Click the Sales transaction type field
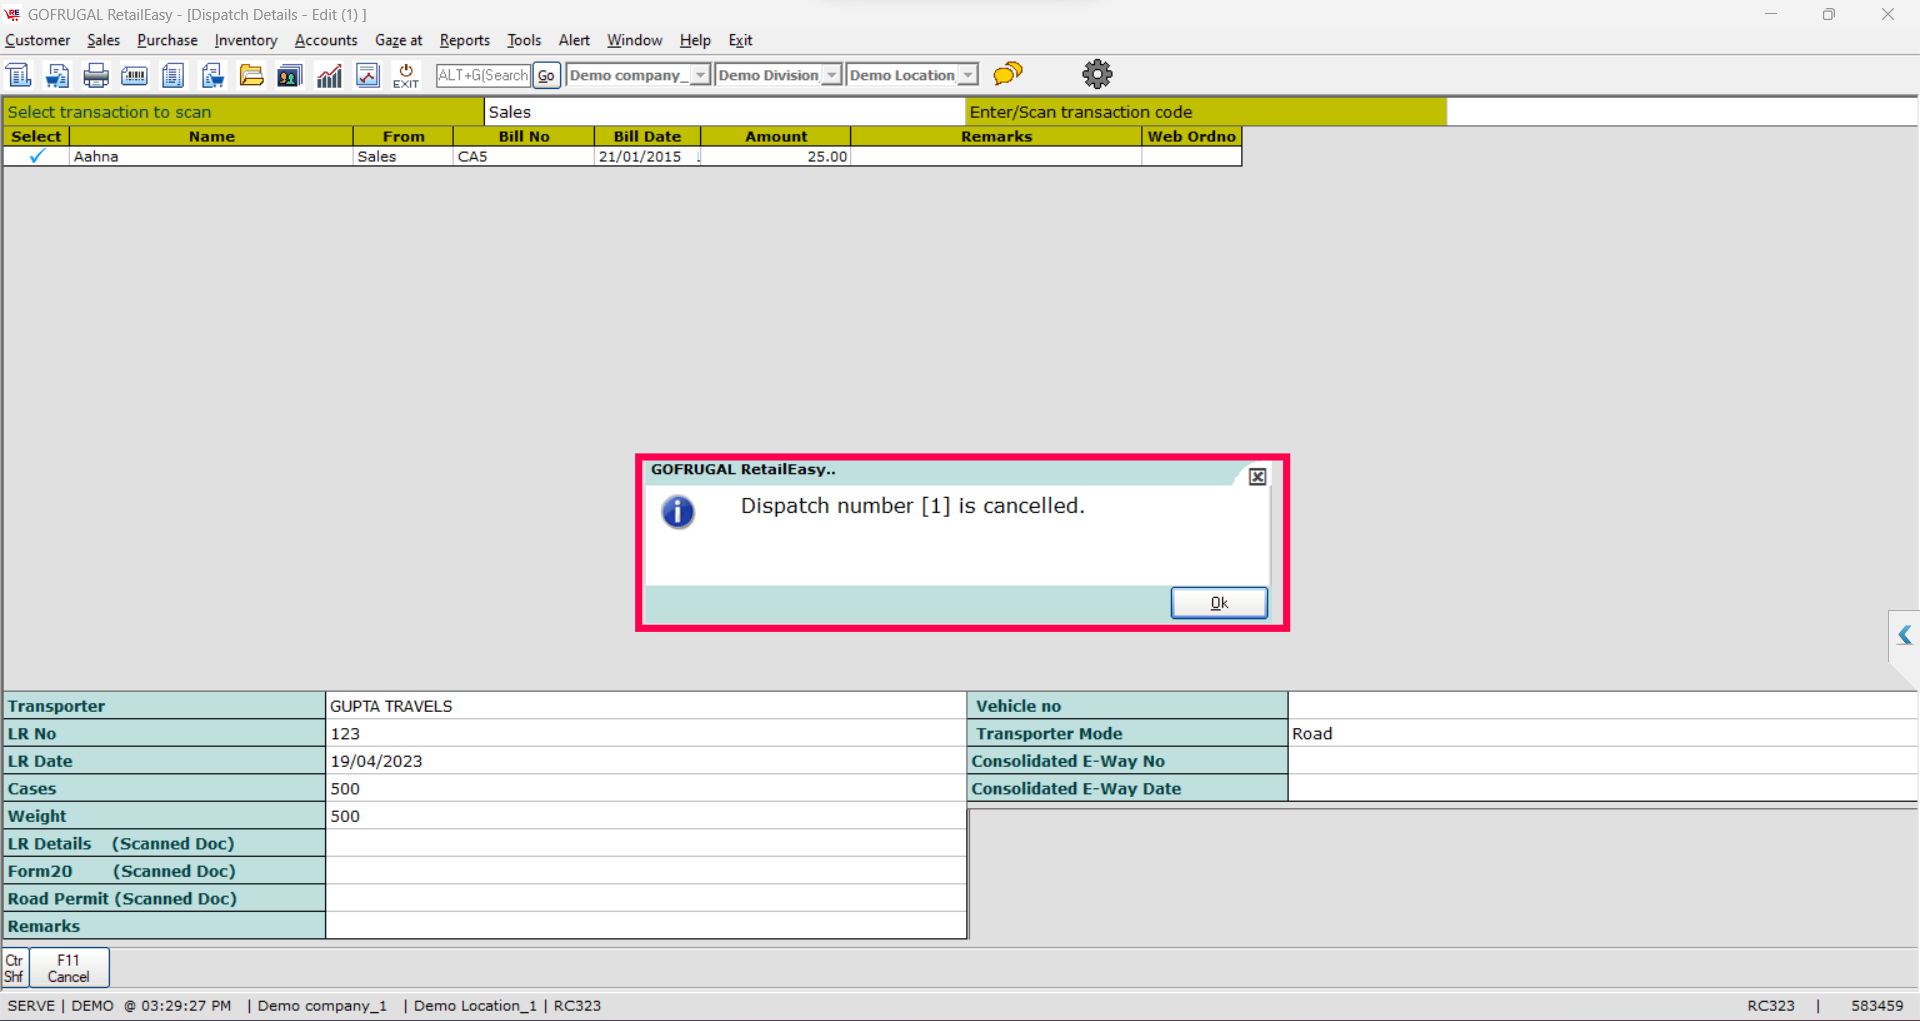 pyautogui.click(x=724, y=112)
